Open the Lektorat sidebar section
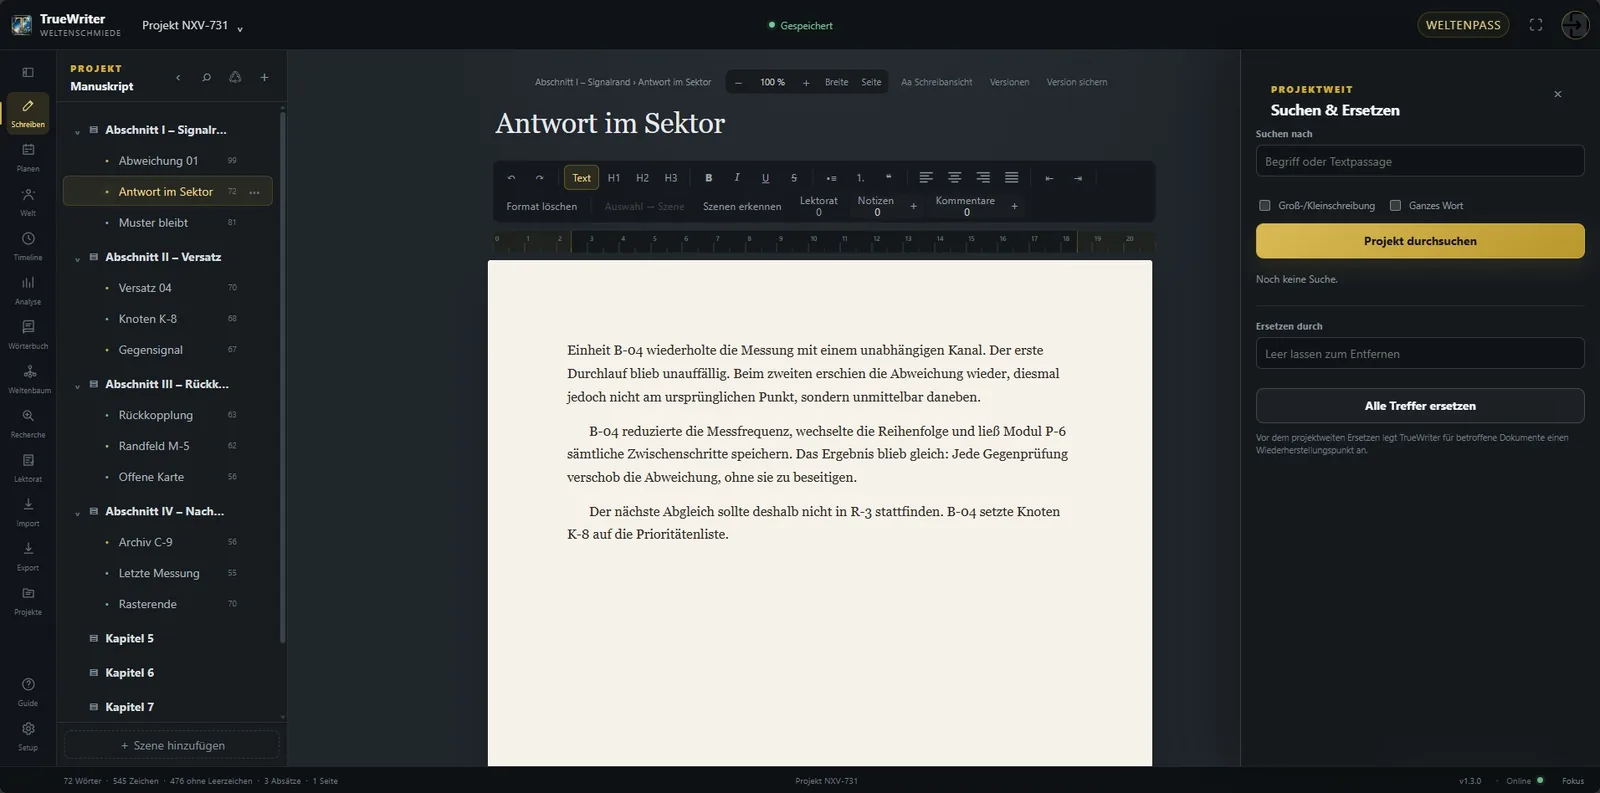The height and width of the screenshot is (793, 1600). pyautogui.click(x=28, y=467)
